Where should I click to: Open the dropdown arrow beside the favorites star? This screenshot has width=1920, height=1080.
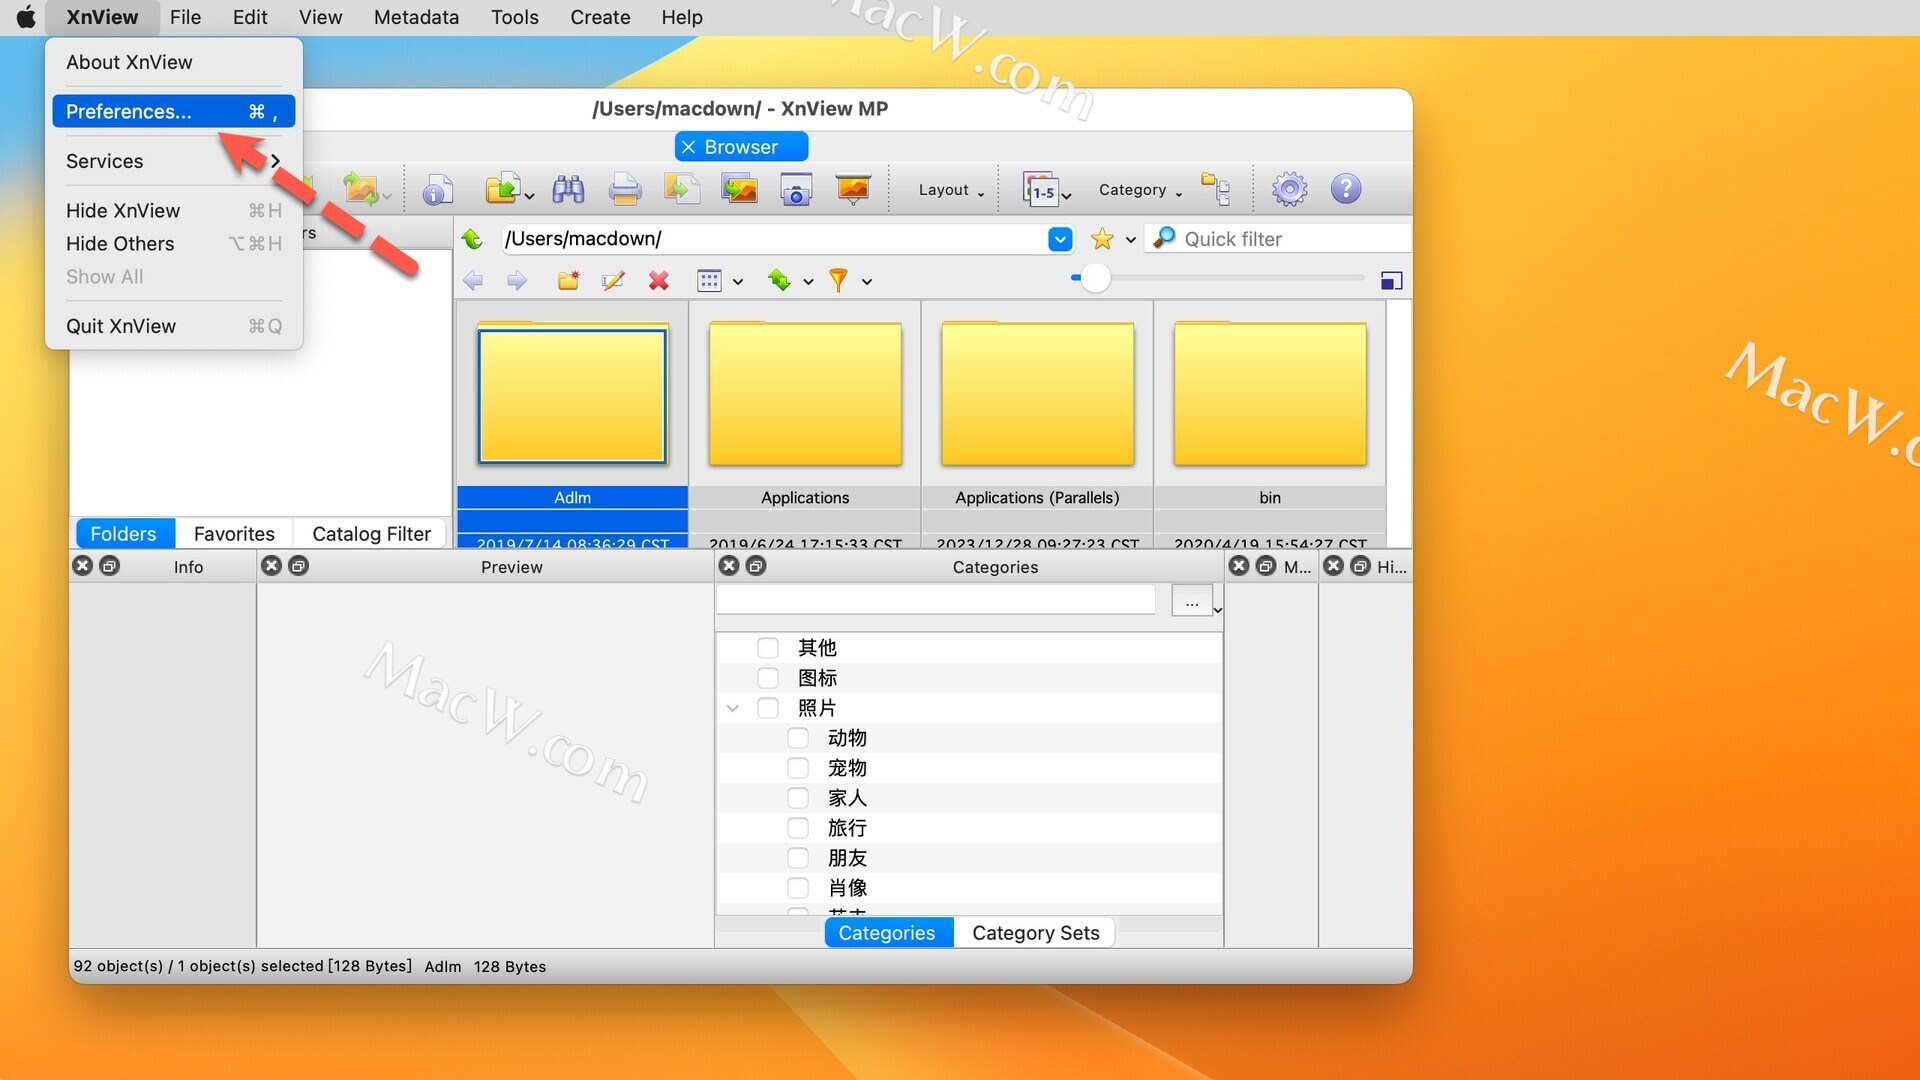click(x=1130, y=240)
